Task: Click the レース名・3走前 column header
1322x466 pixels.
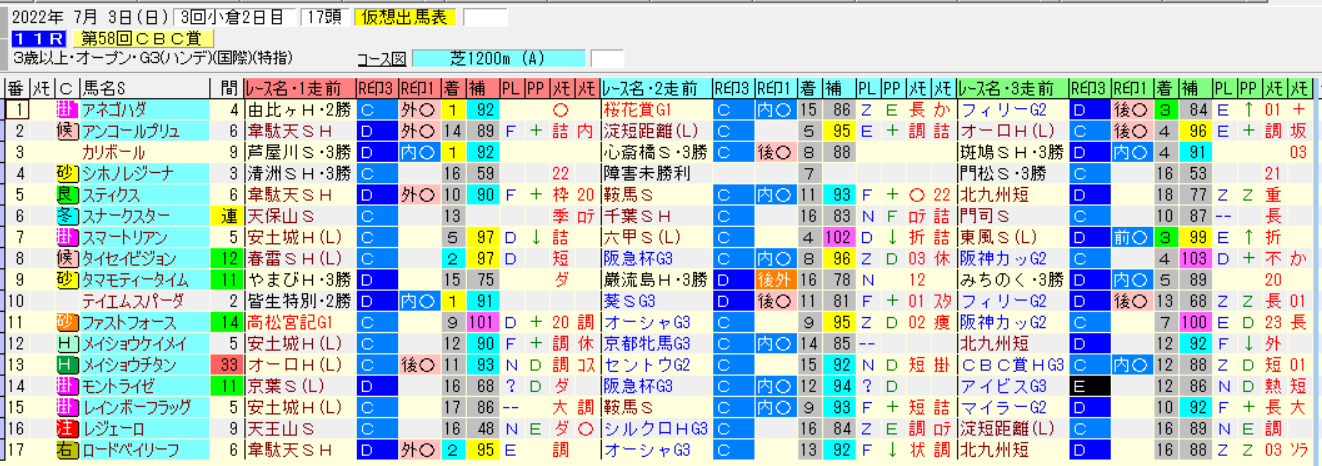Action: 1012,88
